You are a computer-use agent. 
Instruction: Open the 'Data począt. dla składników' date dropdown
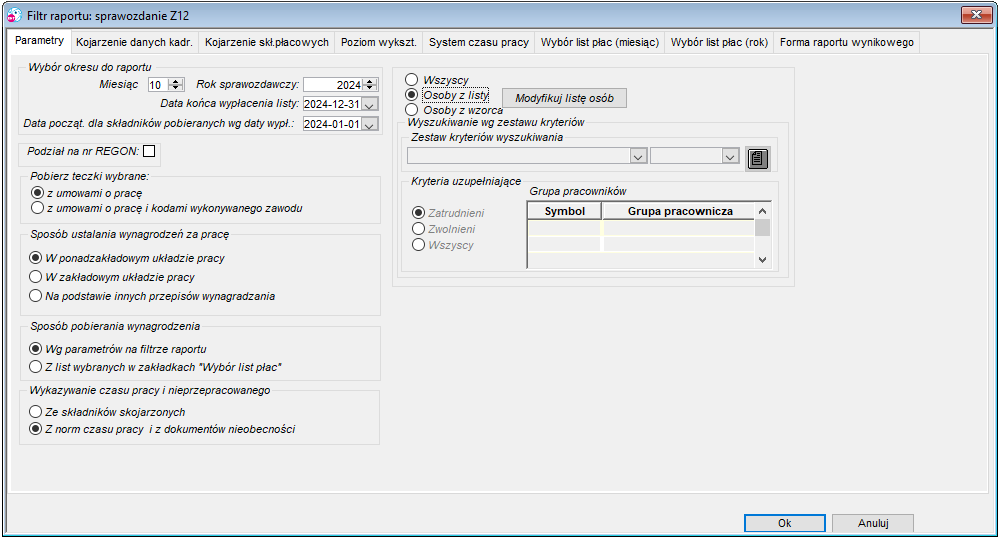370,125
